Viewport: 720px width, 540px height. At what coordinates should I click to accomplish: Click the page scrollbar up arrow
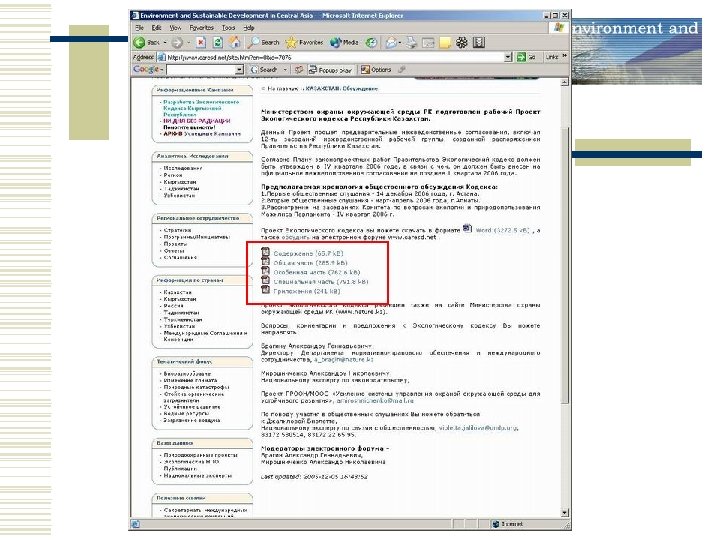(x=565, y=82)
